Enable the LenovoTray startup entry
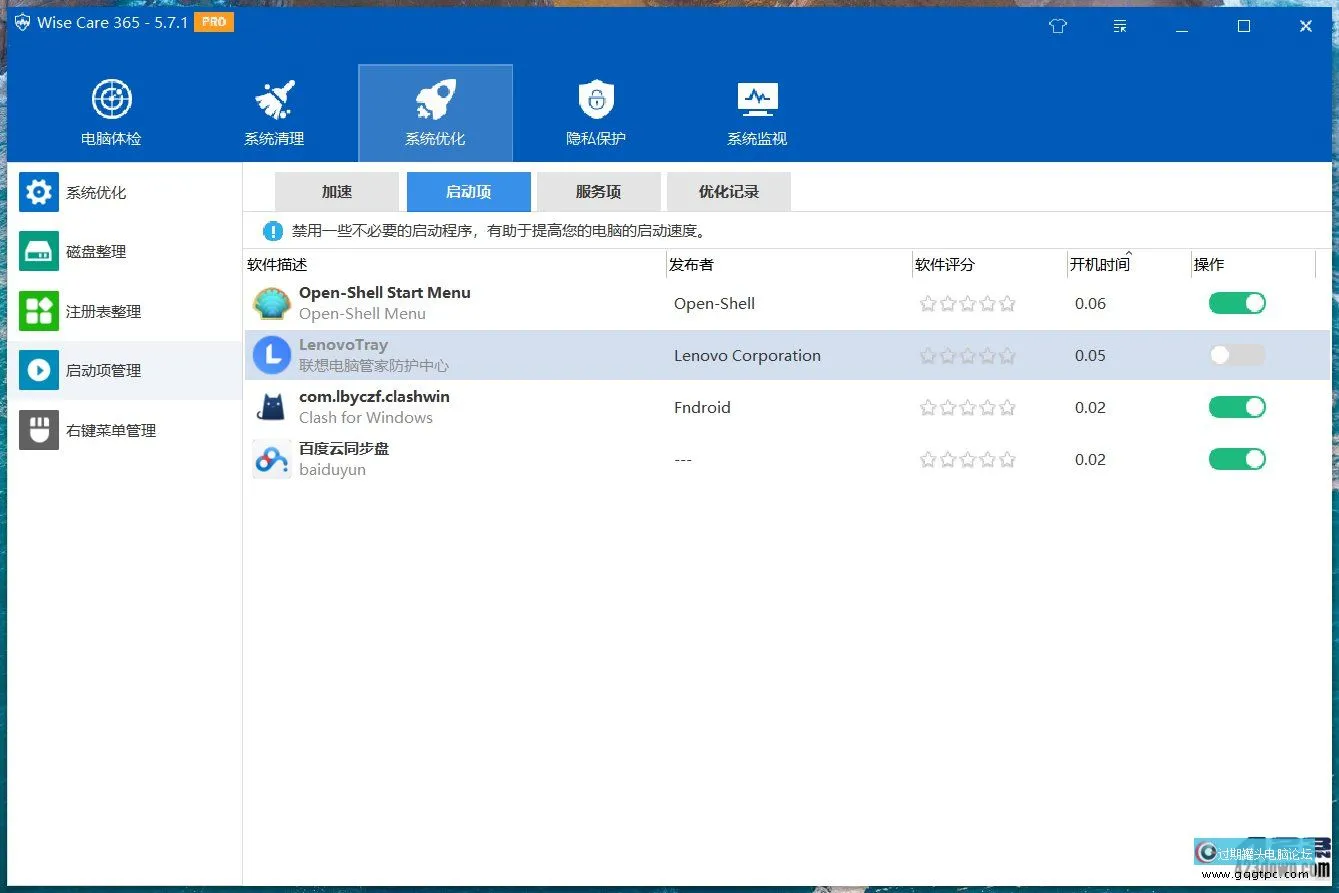Screen dimensions: 1339x893 pyautogui.click(x=1237, y=355)
